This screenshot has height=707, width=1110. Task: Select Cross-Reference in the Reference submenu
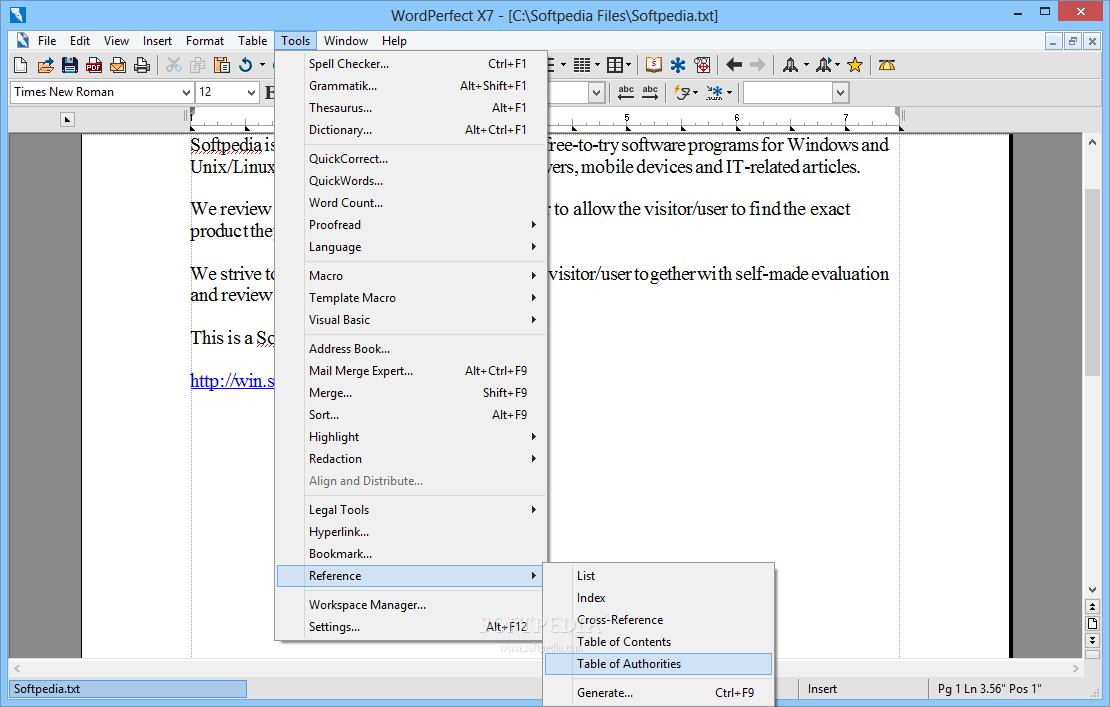[658, 620]
